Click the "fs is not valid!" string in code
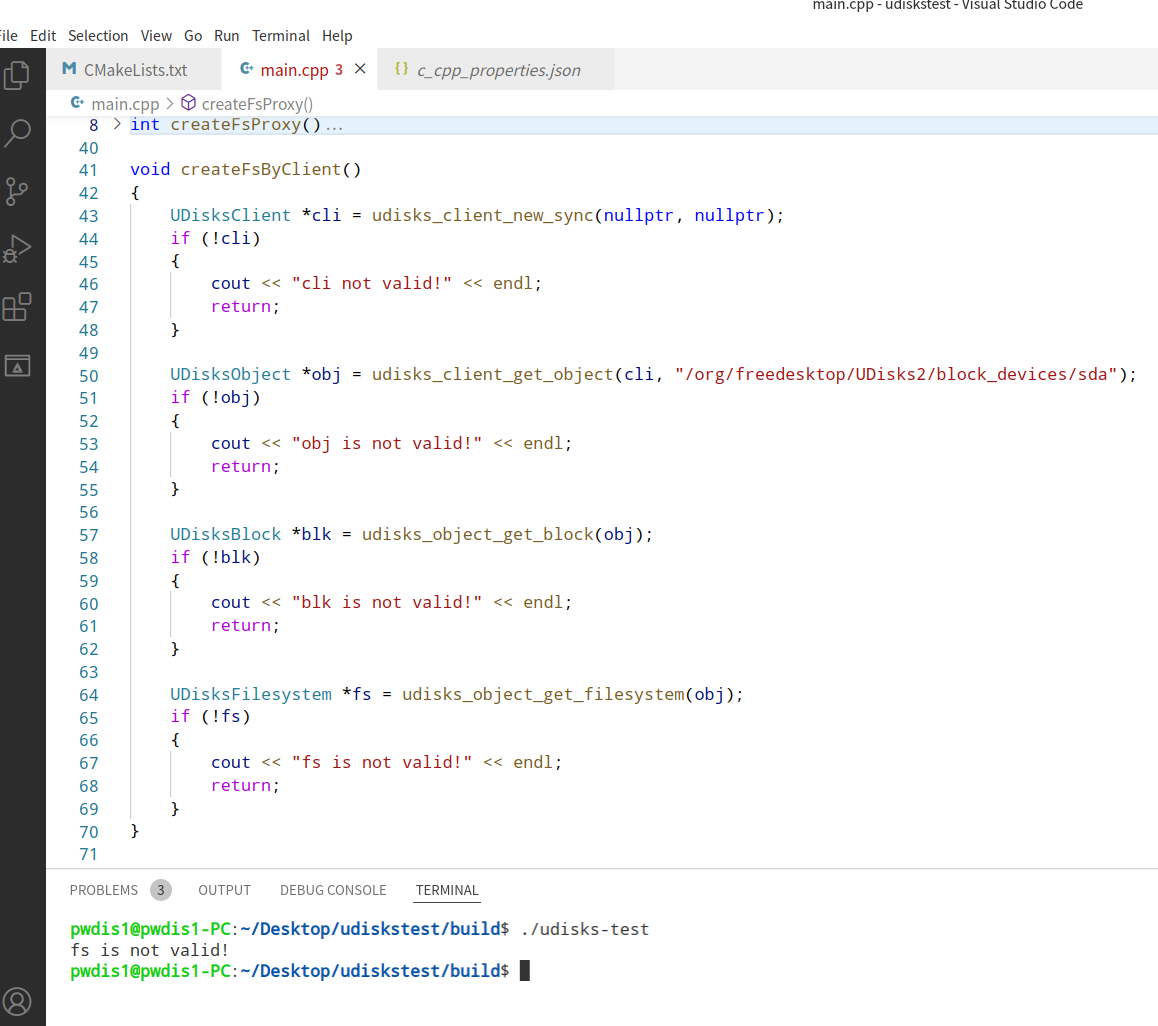The height and width of the screenshot is (1026, 1158). [x=382, y=762]
